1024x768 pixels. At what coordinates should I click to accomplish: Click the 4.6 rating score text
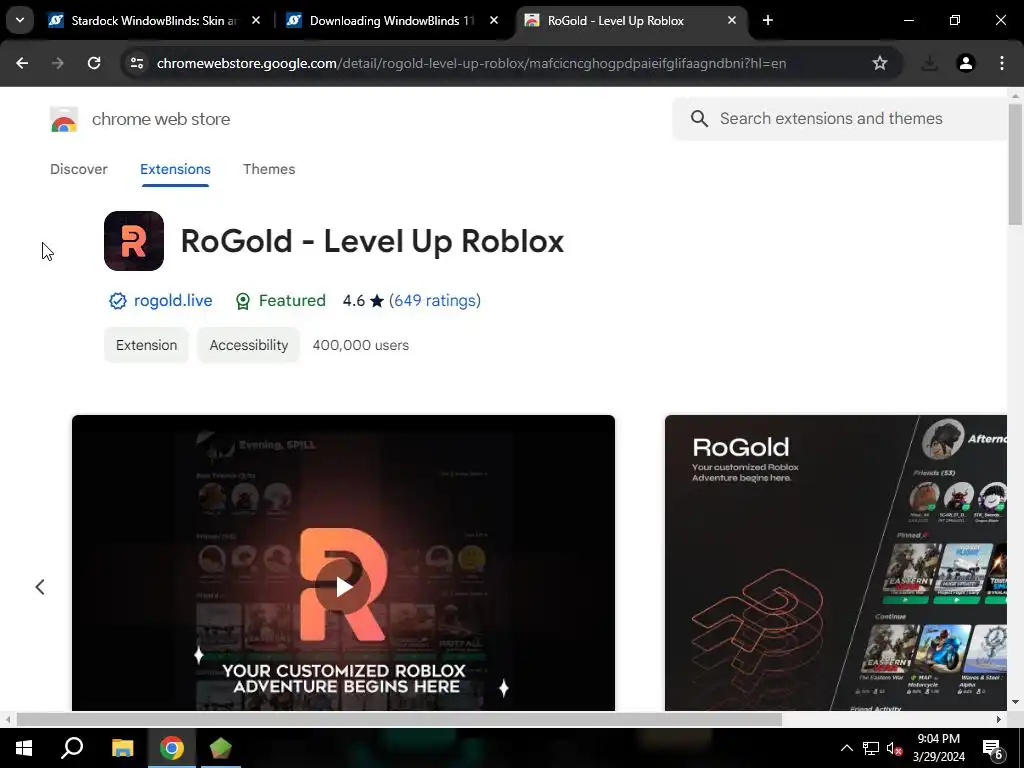click(354, 300)
